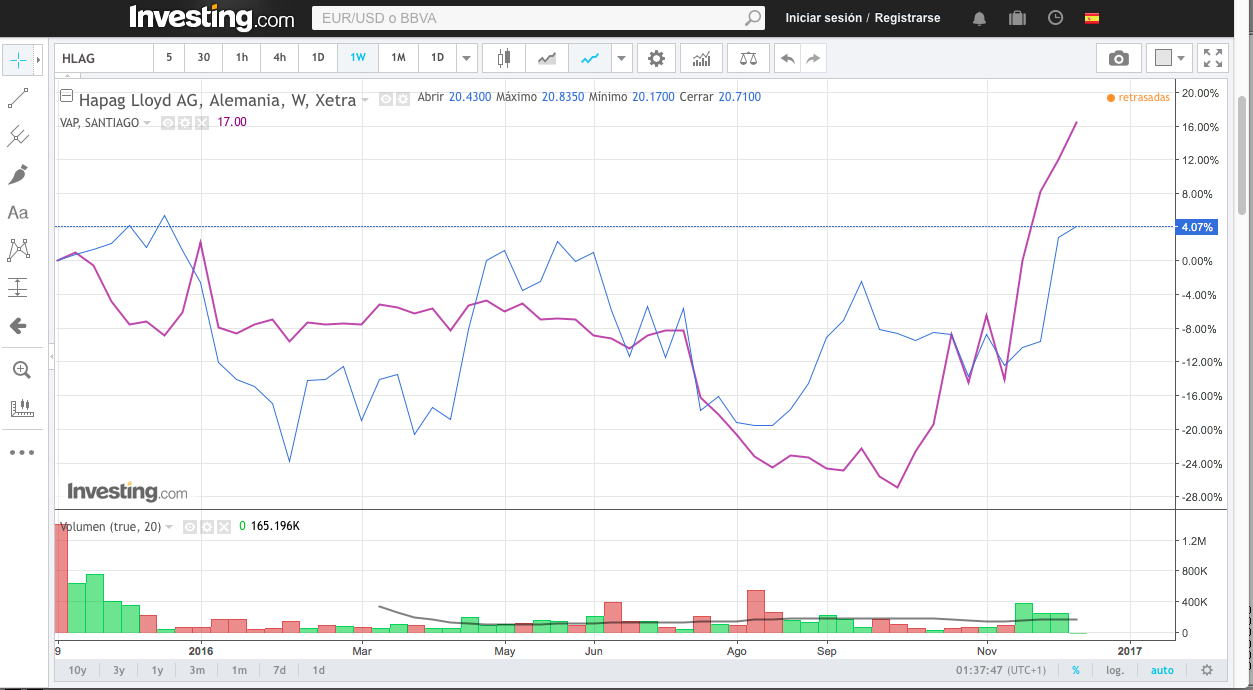Screen dimensions: 1253x690
Task: Remove the VAP, SANTIAGO comparison series
Action: 201,122
